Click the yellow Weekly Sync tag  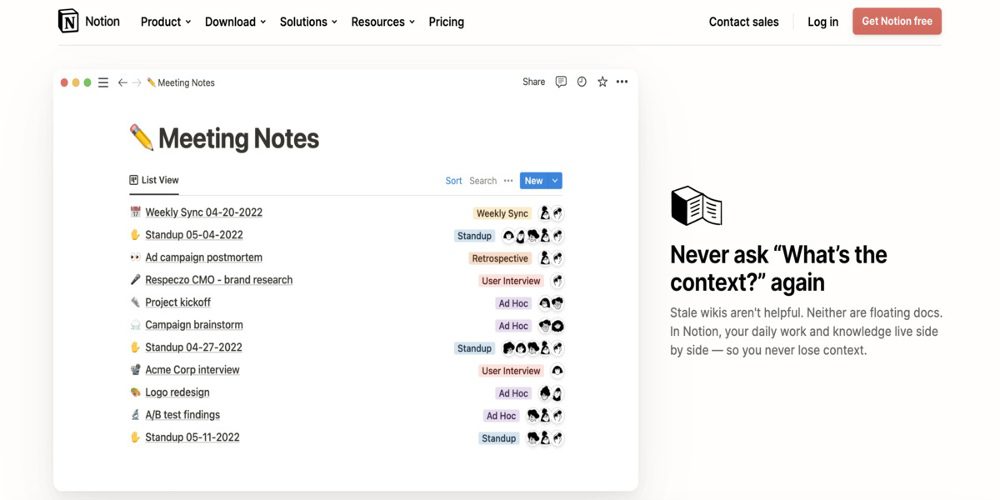[503, 214]
